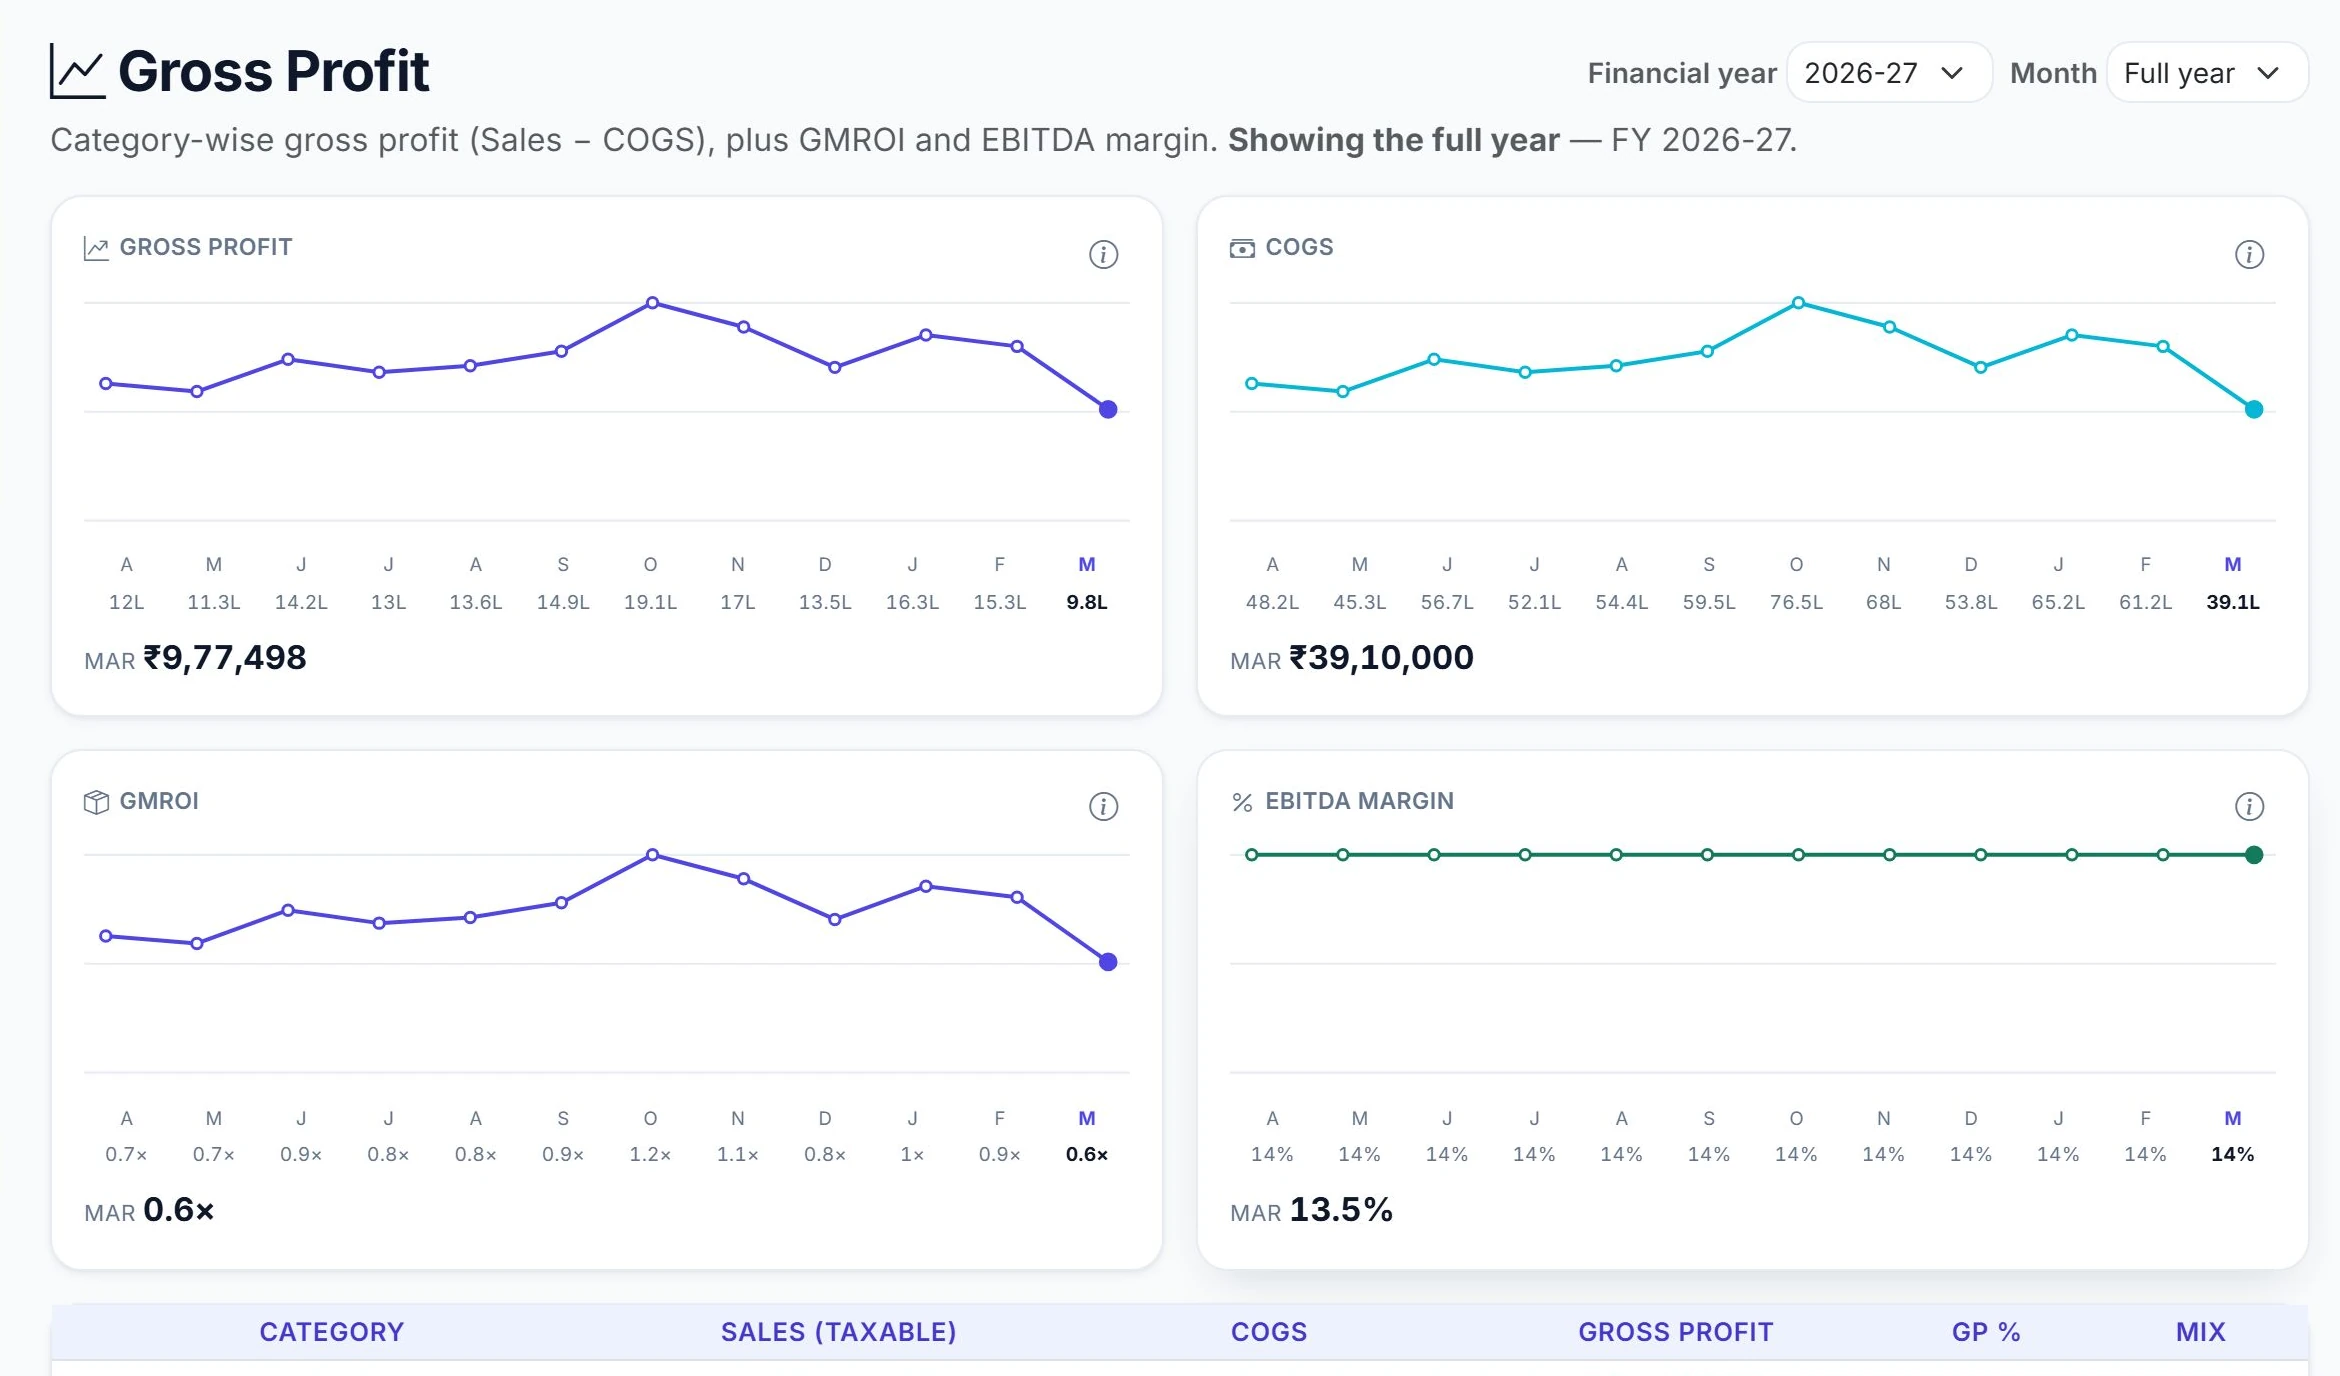Select October peak point on COGS chart

coord(1798,302)
